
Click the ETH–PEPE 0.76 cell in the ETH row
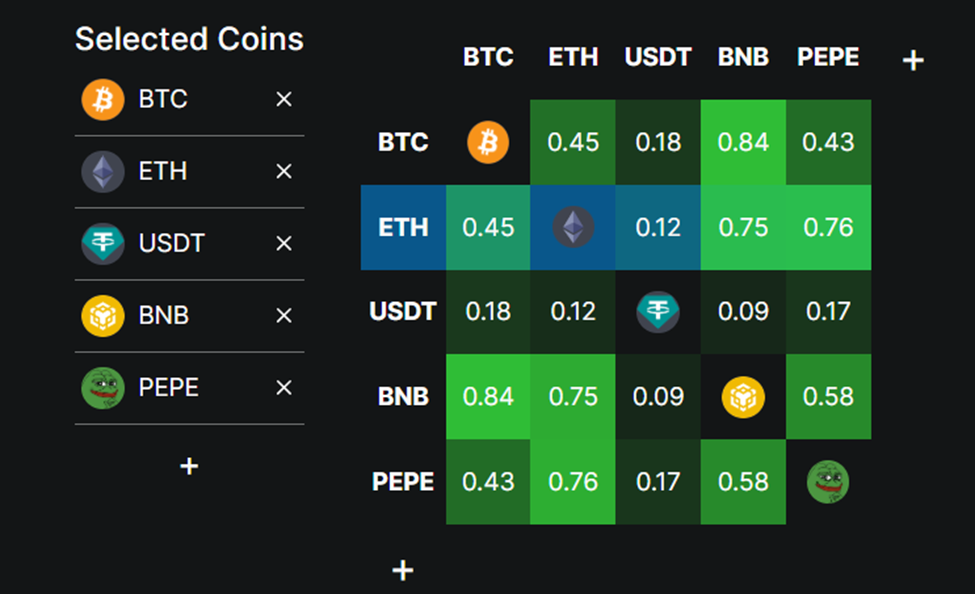click(828, 227)
